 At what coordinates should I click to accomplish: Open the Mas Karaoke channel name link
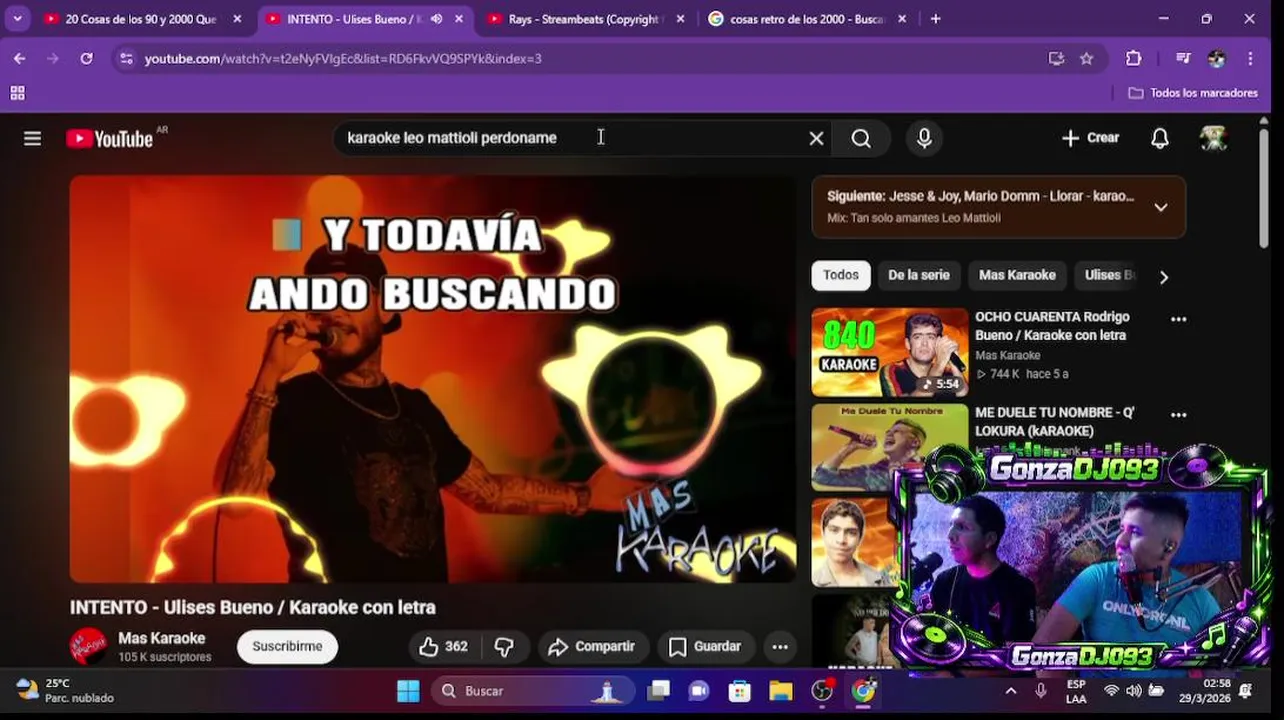click(x=162, y=638)
